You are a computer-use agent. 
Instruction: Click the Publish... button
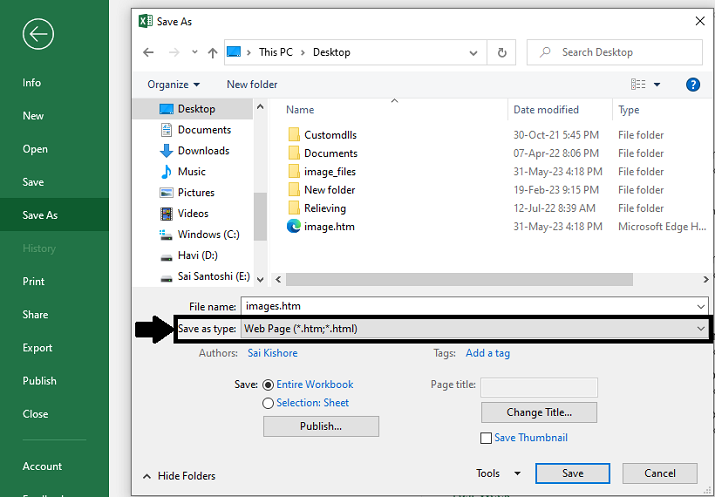coord(321,426)
